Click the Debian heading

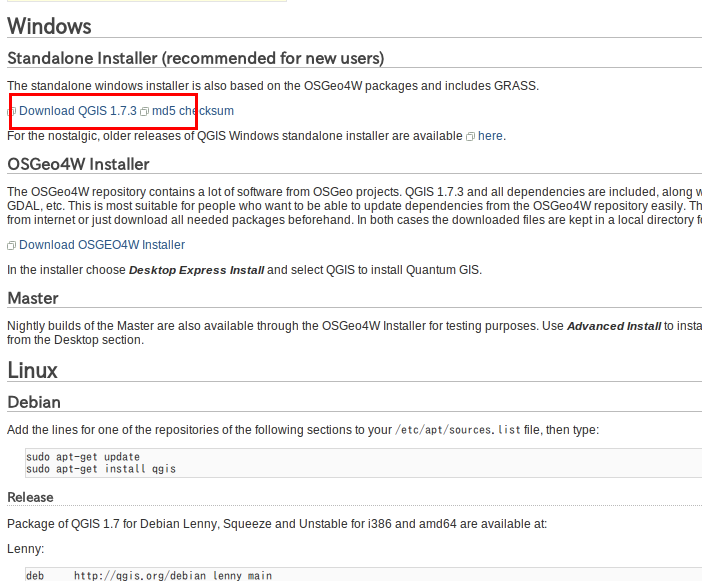click(34, 402)
